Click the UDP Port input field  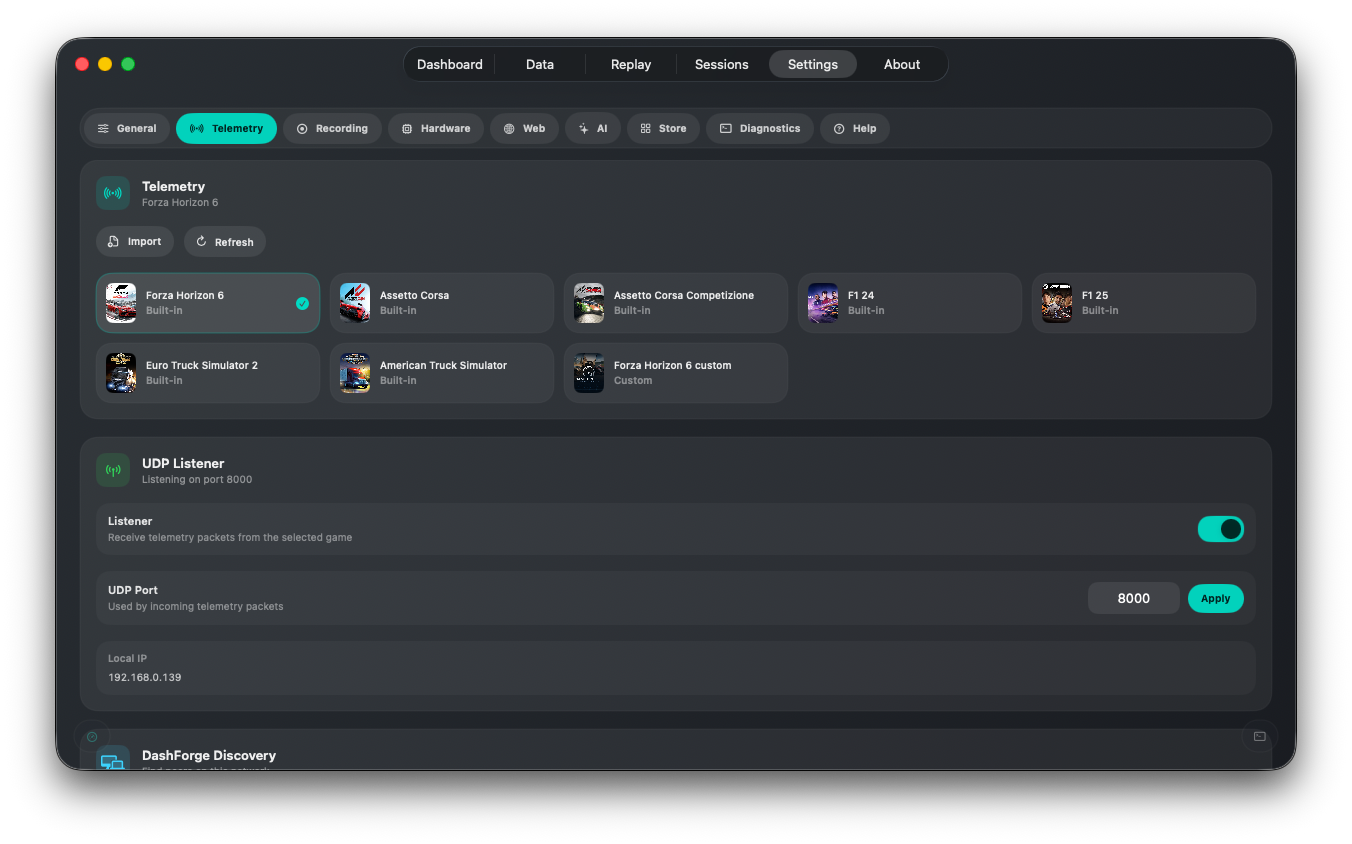click(x=1134, y=598)
